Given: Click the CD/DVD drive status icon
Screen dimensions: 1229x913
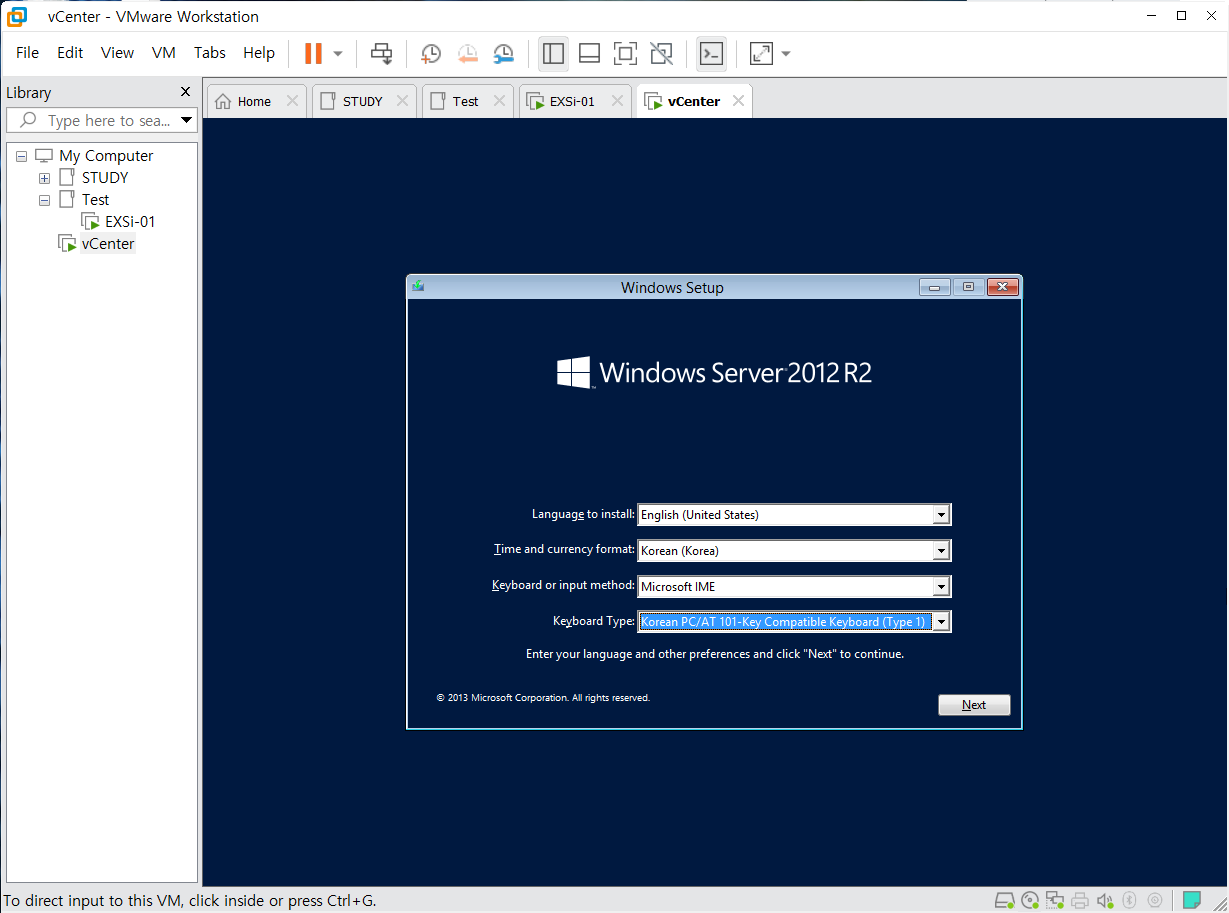Looking at the screenshot, I should coord(1030,900).
